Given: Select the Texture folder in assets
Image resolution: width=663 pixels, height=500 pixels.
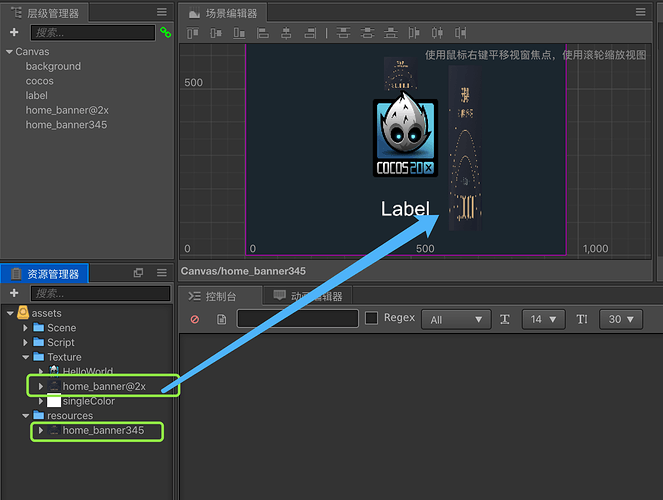Looking at the screenshot, I should pos(64,357).
